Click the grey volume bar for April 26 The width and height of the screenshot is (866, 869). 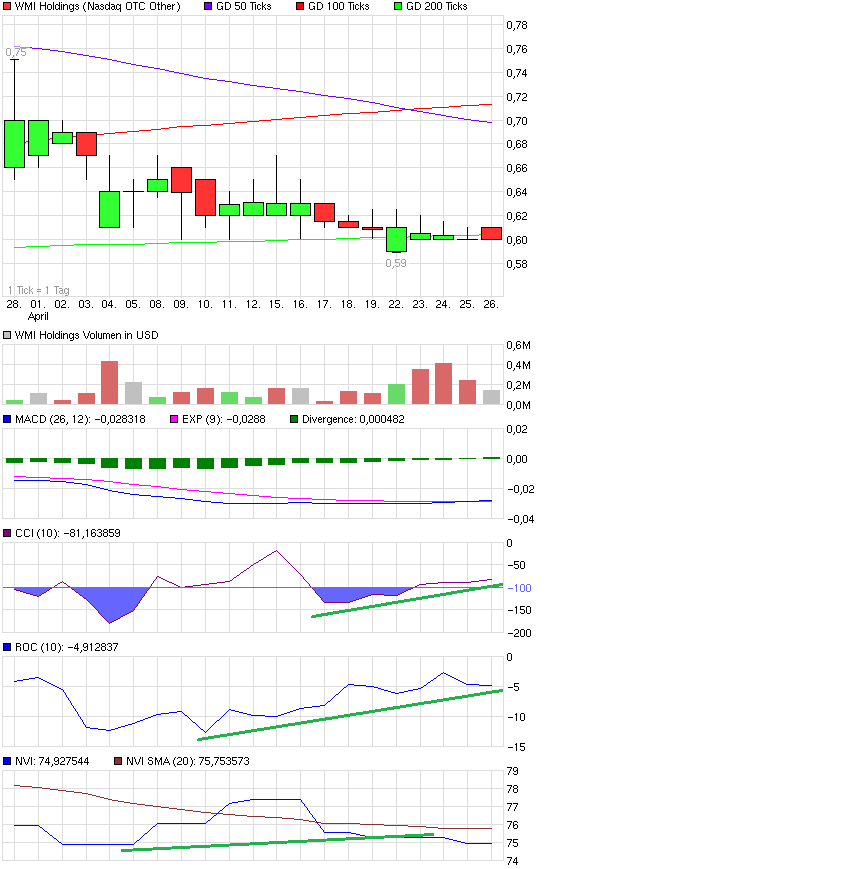tap(491, 397)
